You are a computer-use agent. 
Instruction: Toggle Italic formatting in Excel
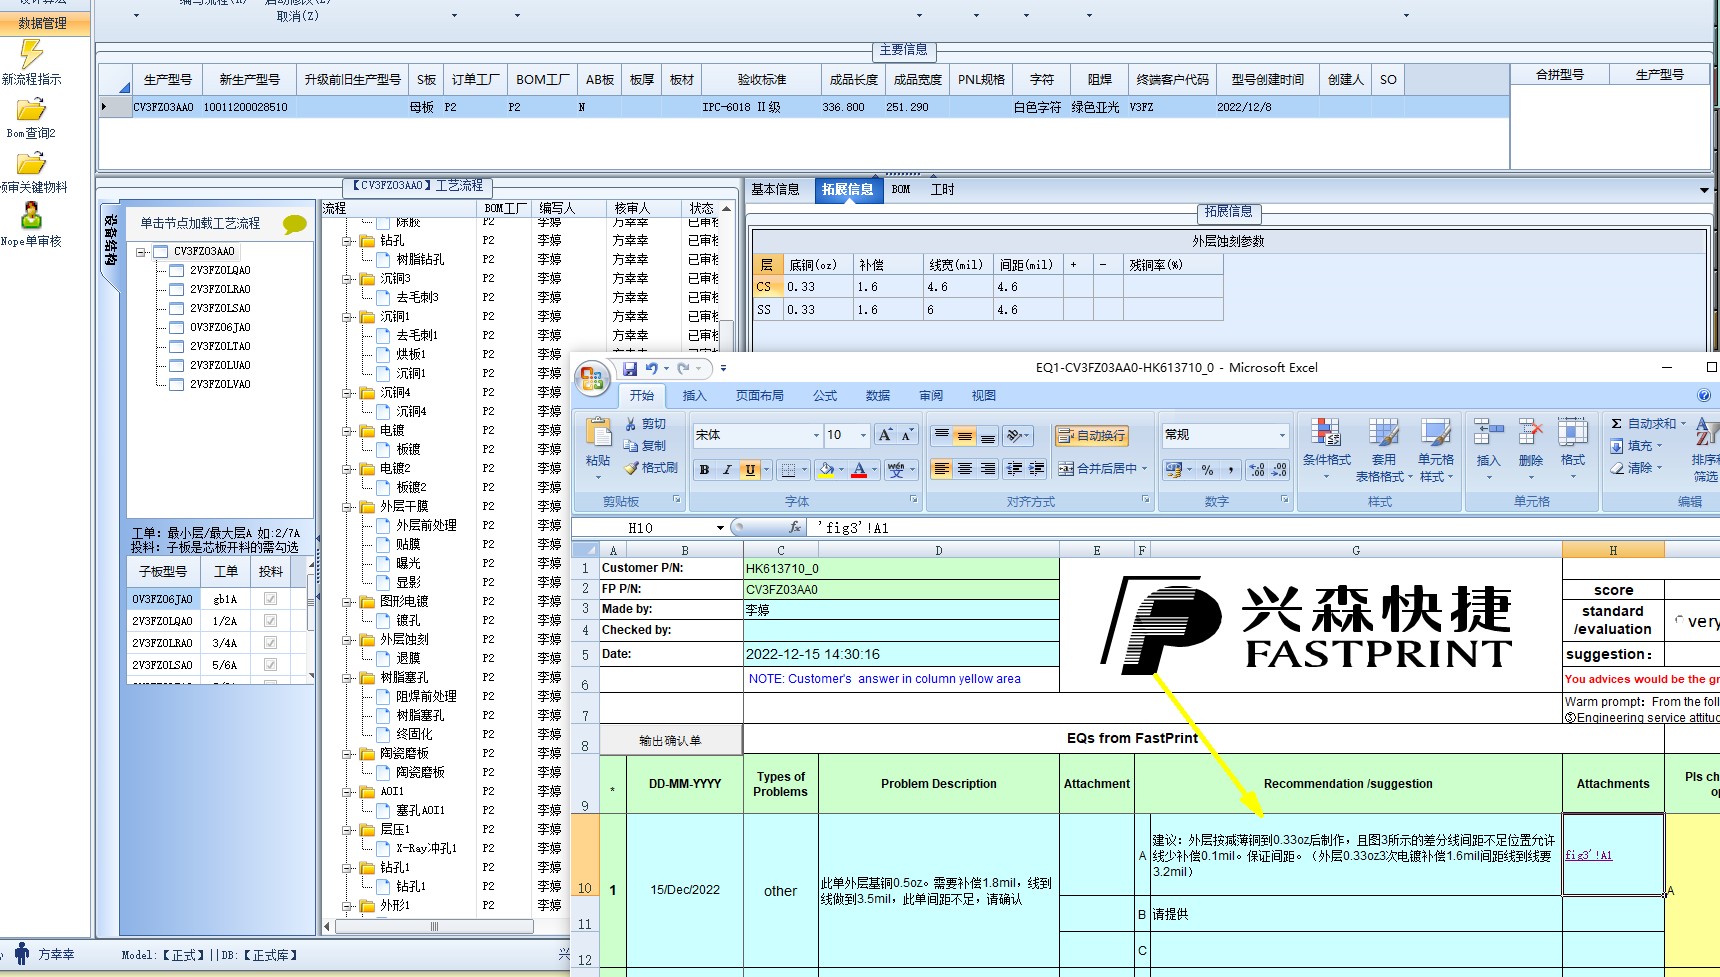[x=727, y=470]
